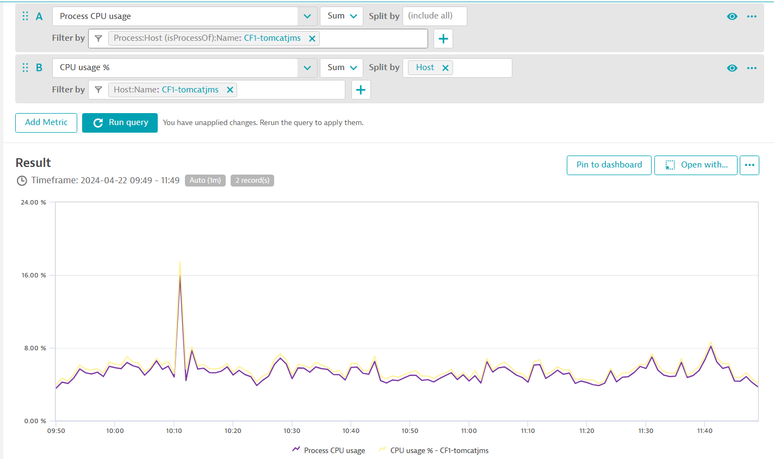Open the Sum aggregation dropdown for metric A

pos(342,16)
